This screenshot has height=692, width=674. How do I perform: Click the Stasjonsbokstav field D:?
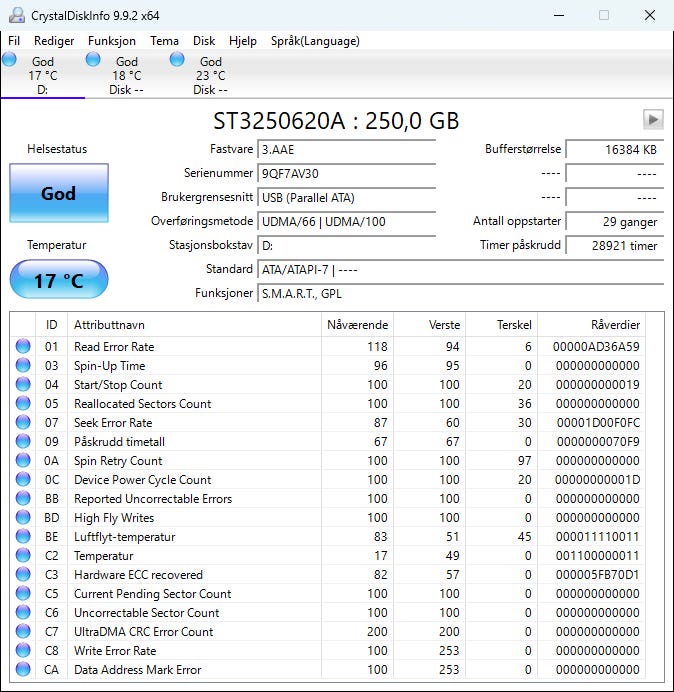pyautogui.click(x=346, y=245)
